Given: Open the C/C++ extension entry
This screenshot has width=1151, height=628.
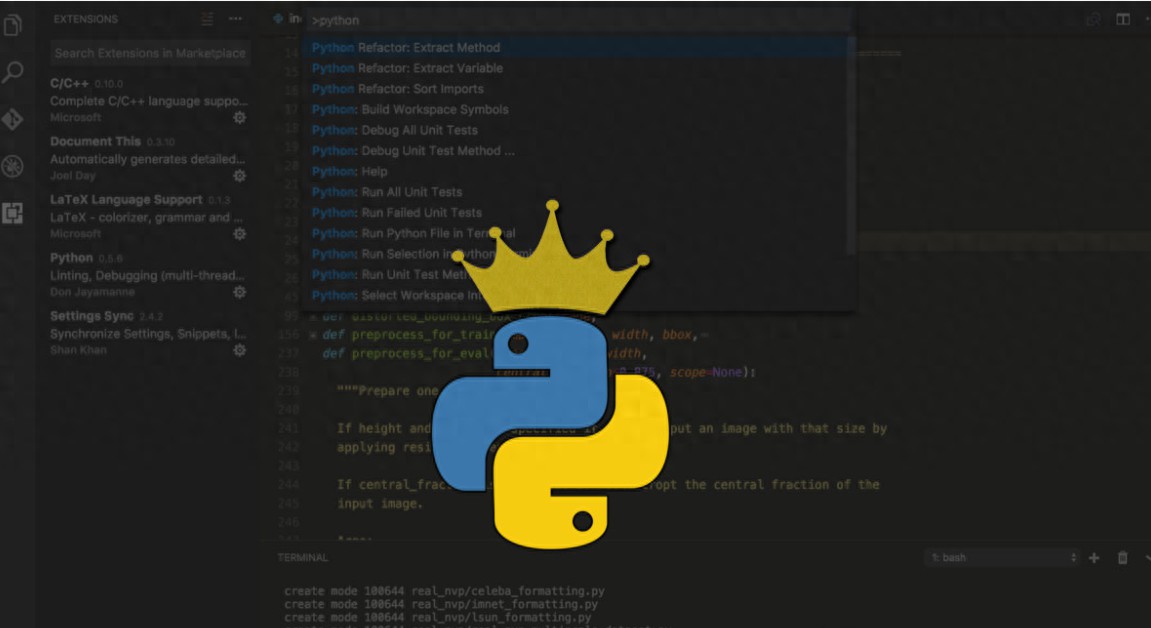Looking at the screenshot, I should (148, 100).
